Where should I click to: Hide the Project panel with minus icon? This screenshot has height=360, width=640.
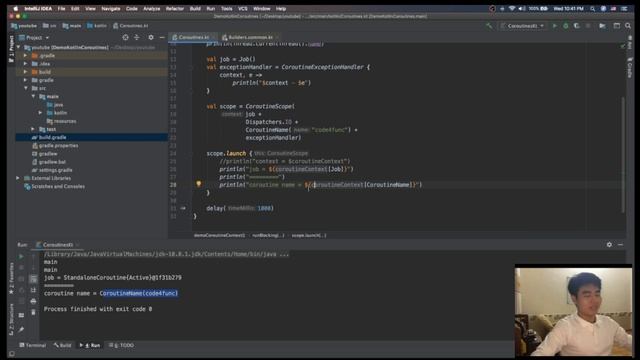click(162, 38)
